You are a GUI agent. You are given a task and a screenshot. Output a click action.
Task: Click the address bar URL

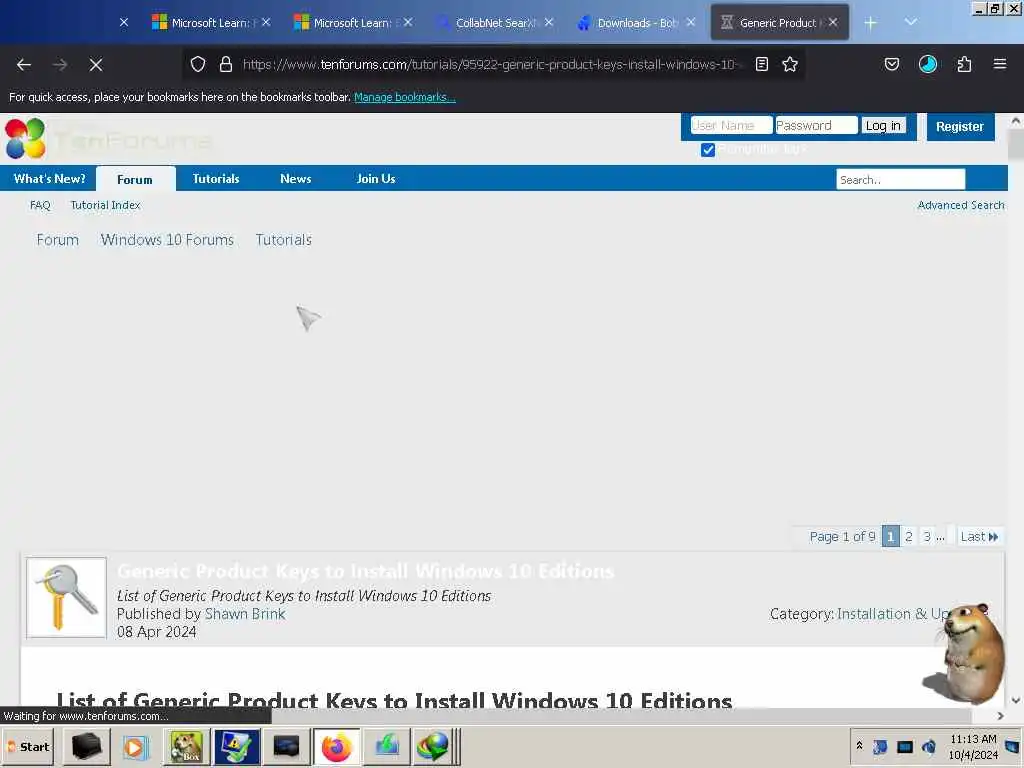coord(490,64)
